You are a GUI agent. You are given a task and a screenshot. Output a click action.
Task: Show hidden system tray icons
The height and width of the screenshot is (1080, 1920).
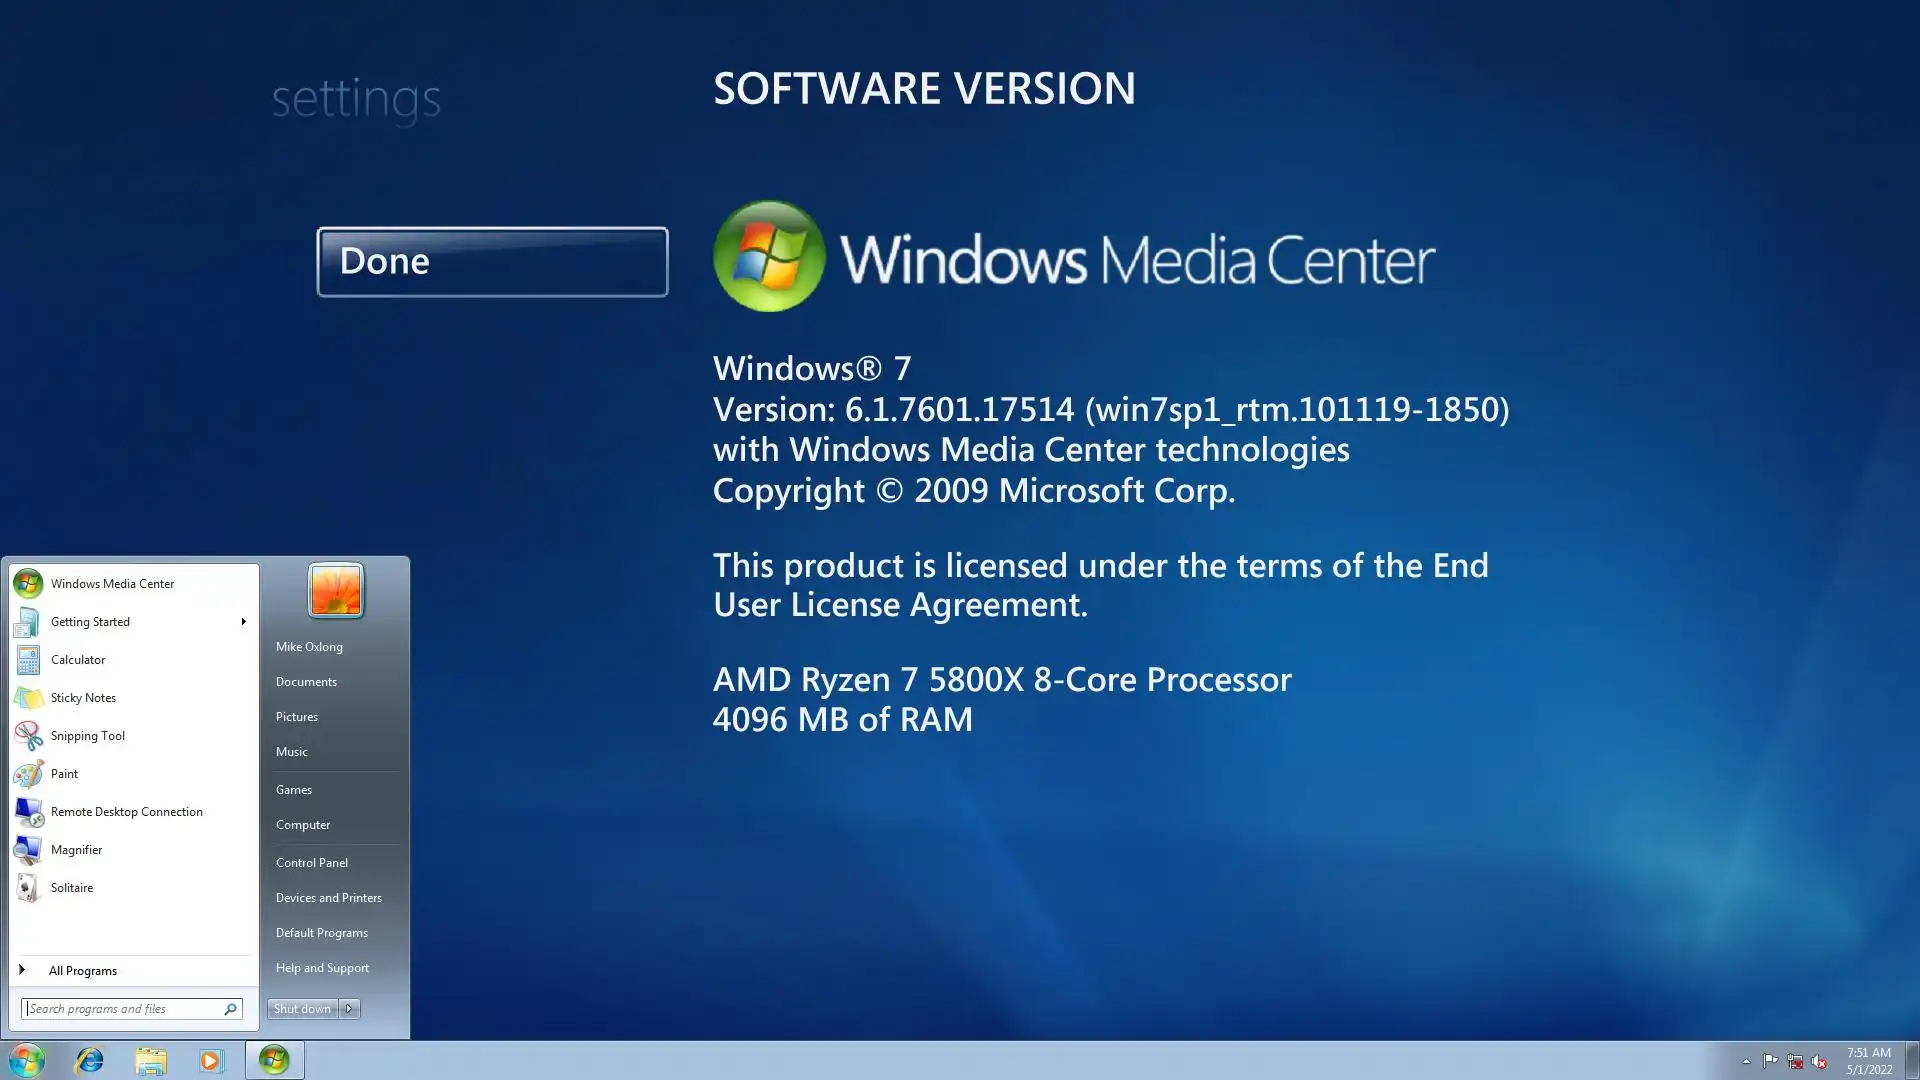point(1746,1061)
